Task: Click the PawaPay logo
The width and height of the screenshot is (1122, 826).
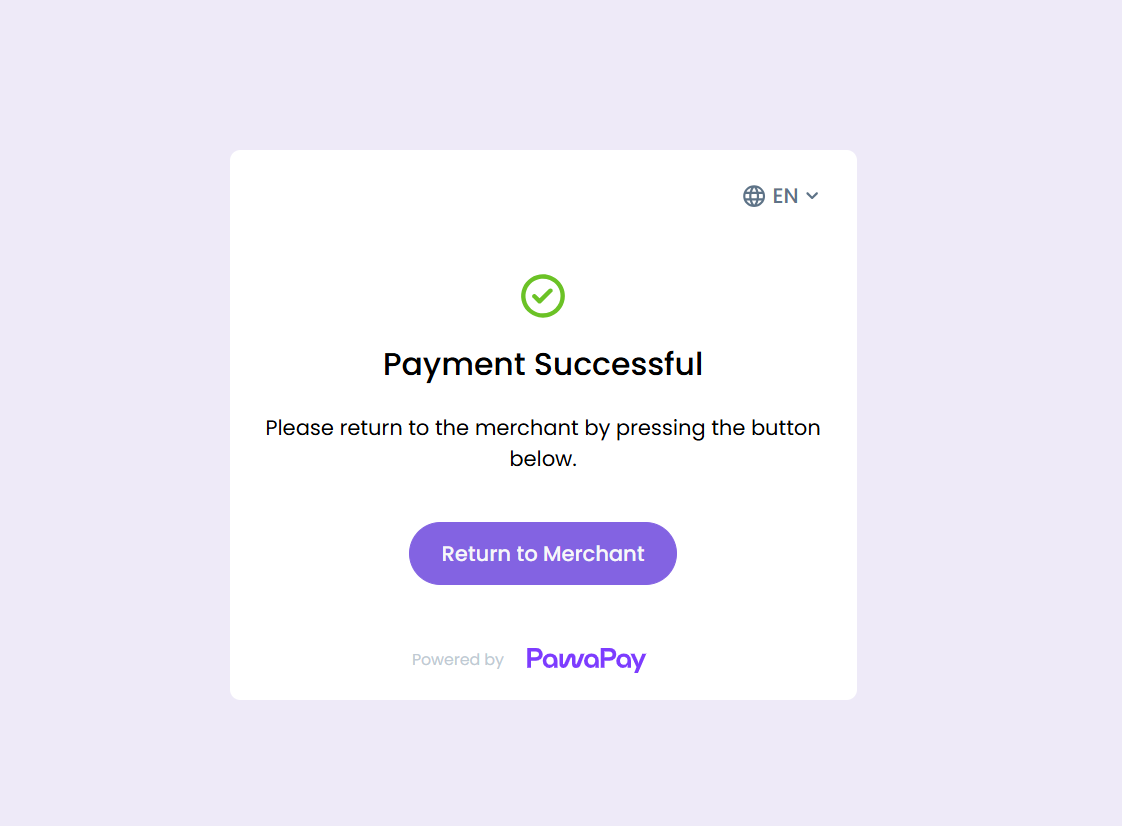Action: pyautogui.click(x=586, y=660)
